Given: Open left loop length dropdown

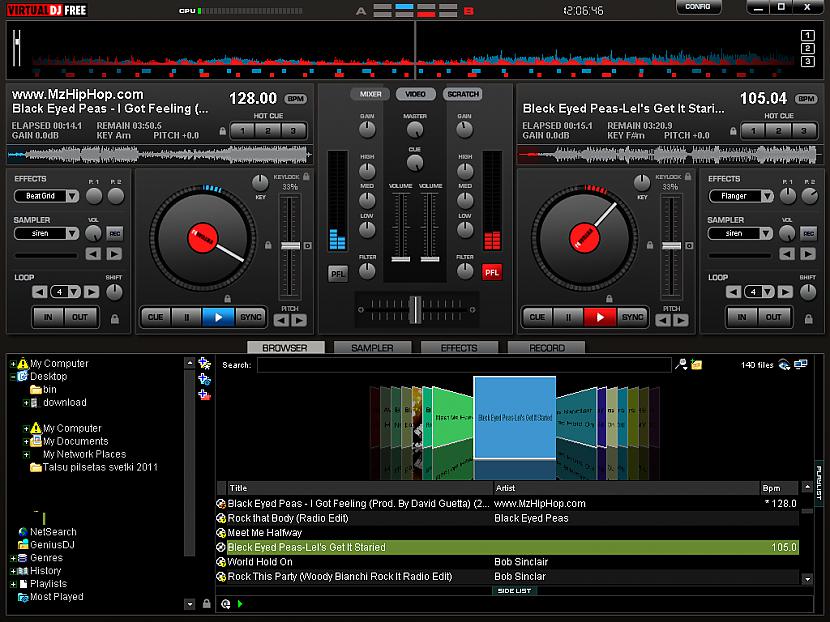Looking at the screenshot, I should tap(74, 292).
